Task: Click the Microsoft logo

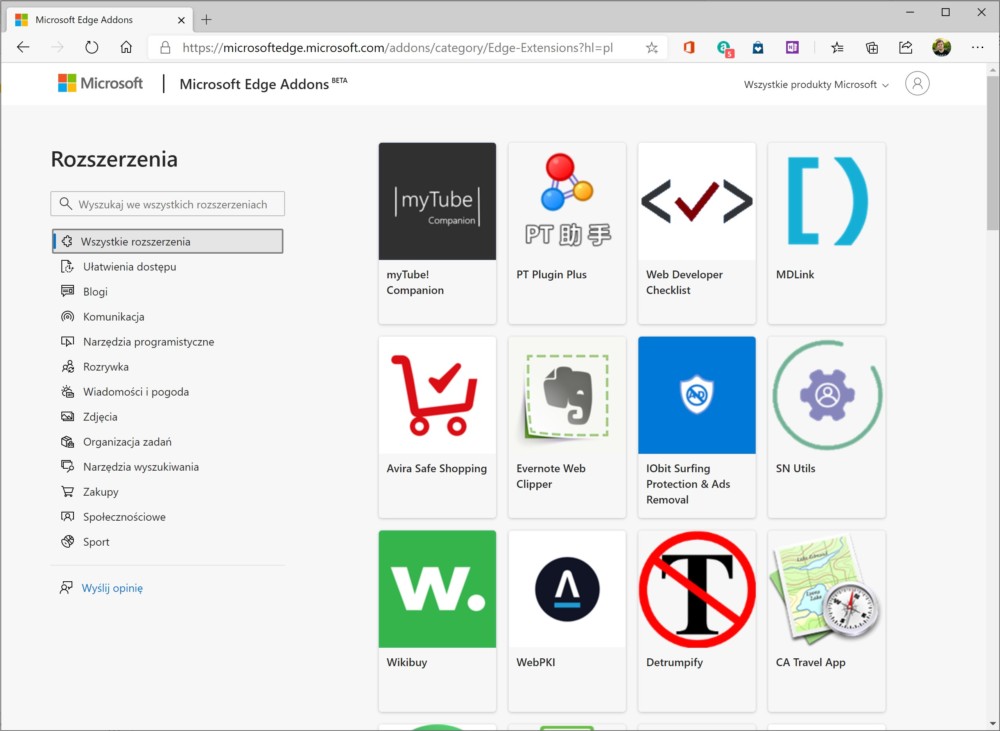Action: coord(100,83)
